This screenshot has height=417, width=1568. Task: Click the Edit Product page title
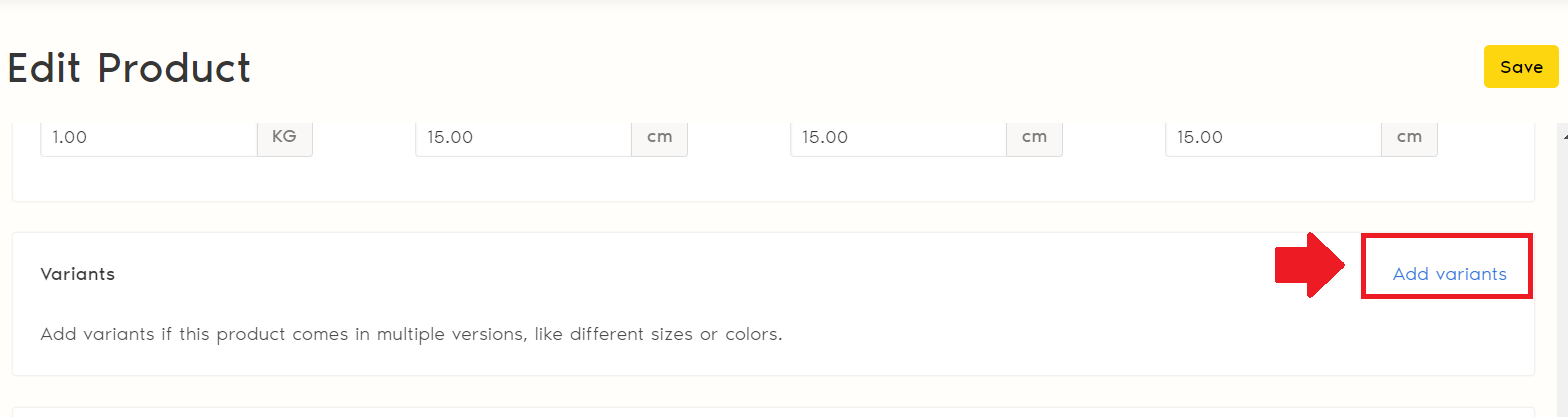[129, 68]
